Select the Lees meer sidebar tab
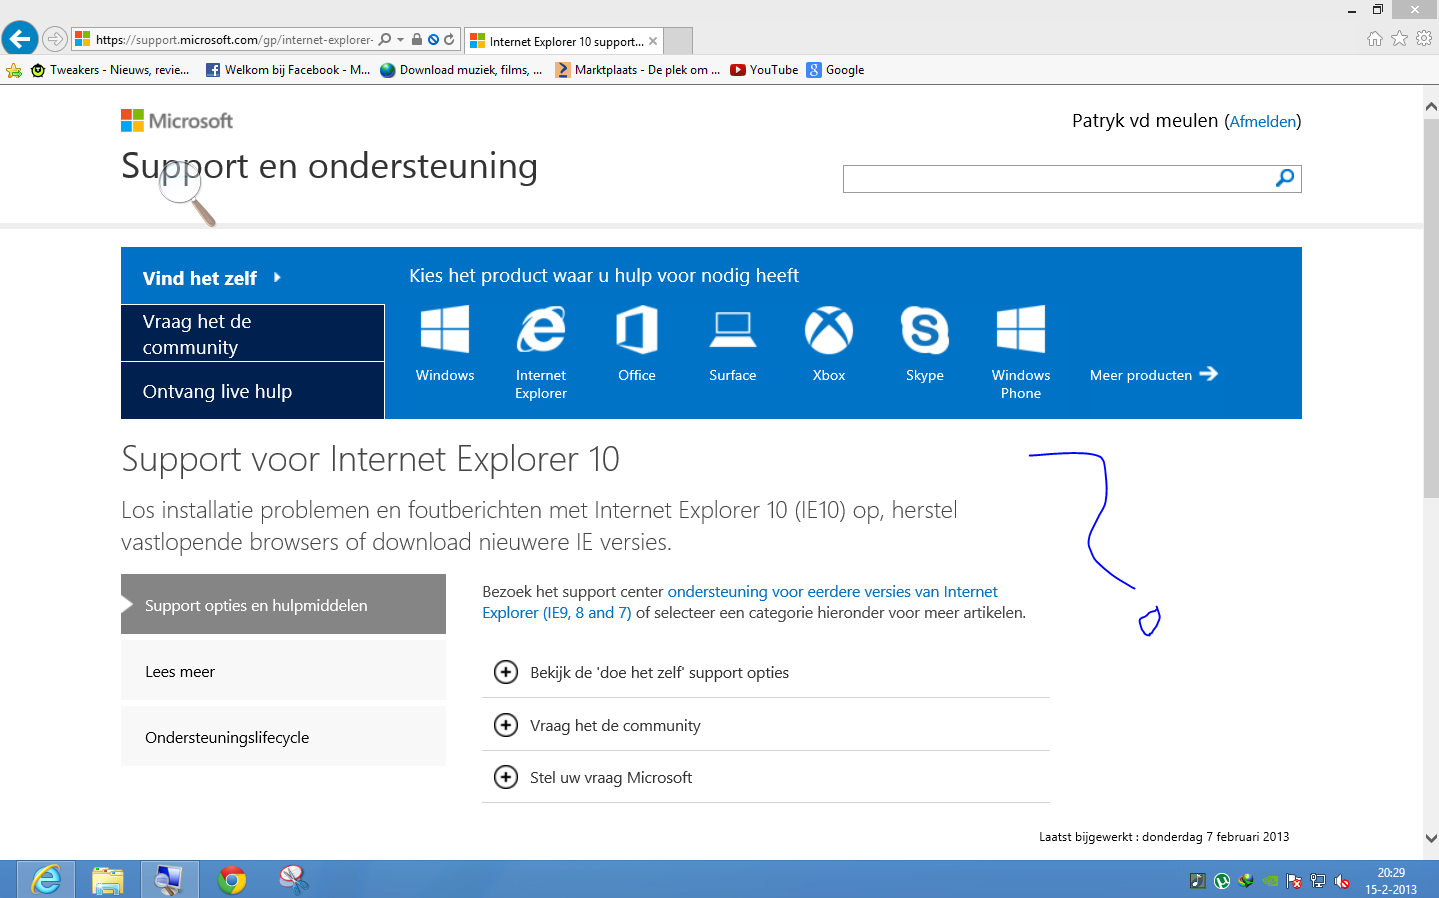Screen dimensions: 1439x898 pyautogui.click(x=283, y=671)
